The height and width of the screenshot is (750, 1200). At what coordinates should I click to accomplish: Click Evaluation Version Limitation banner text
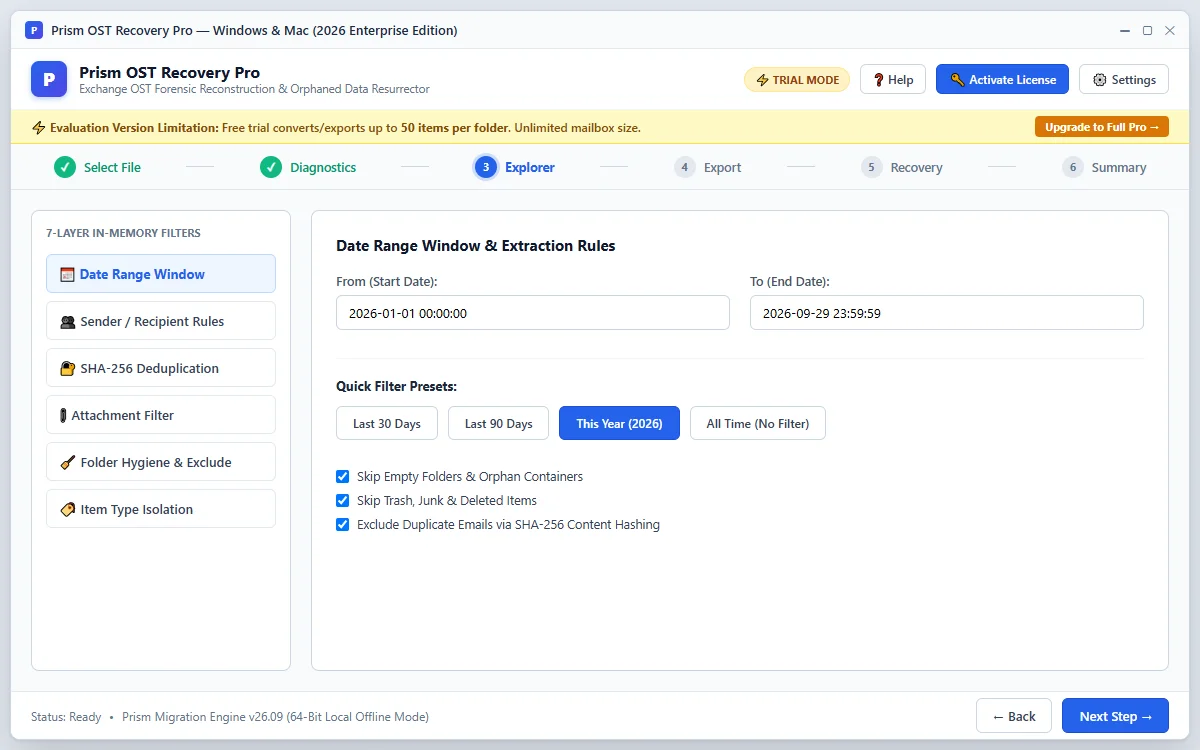pos(134,128)
